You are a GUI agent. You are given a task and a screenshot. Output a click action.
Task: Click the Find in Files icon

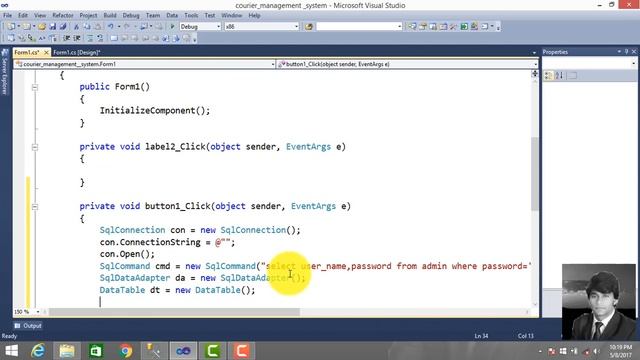click(x=309, y=27)
